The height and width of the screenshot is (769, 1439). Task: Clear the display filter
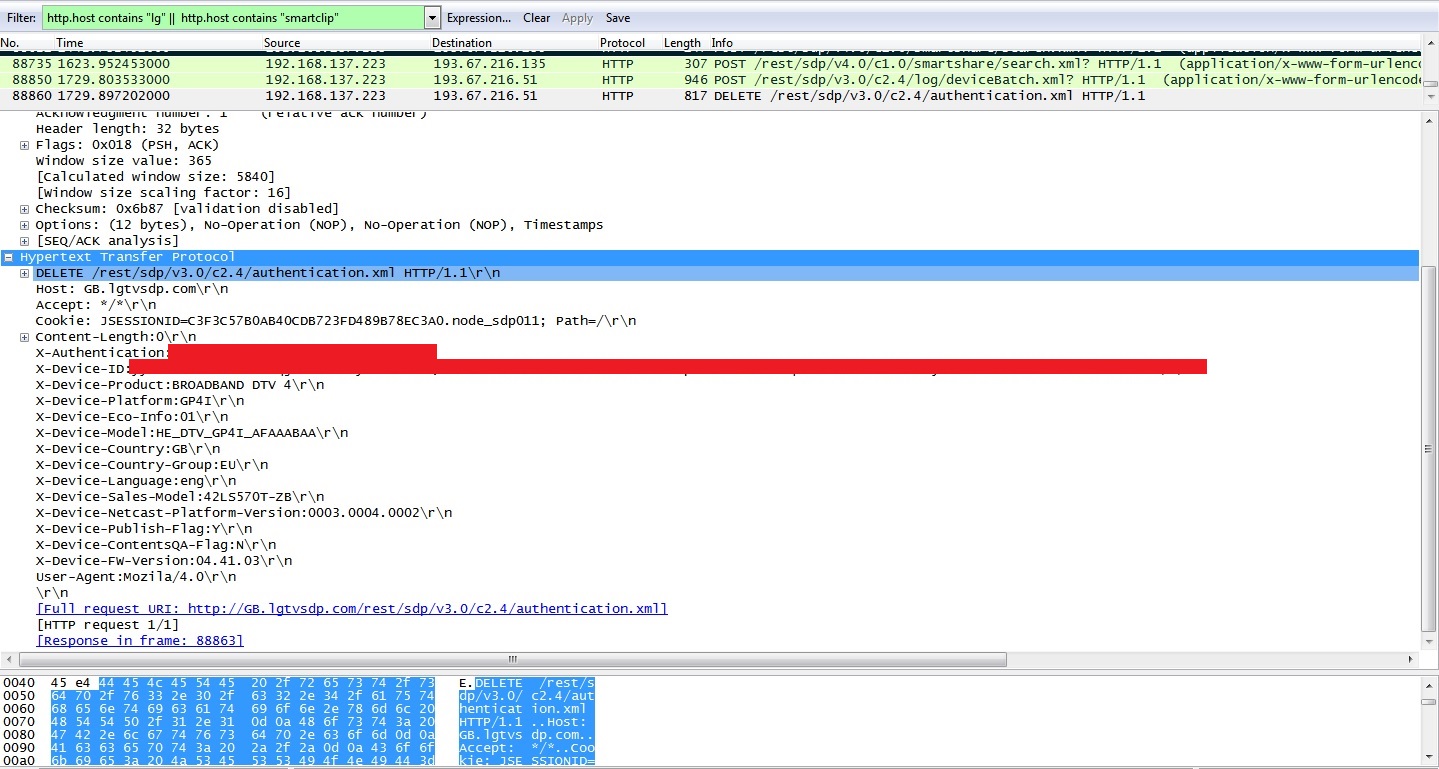click(537, 18)
